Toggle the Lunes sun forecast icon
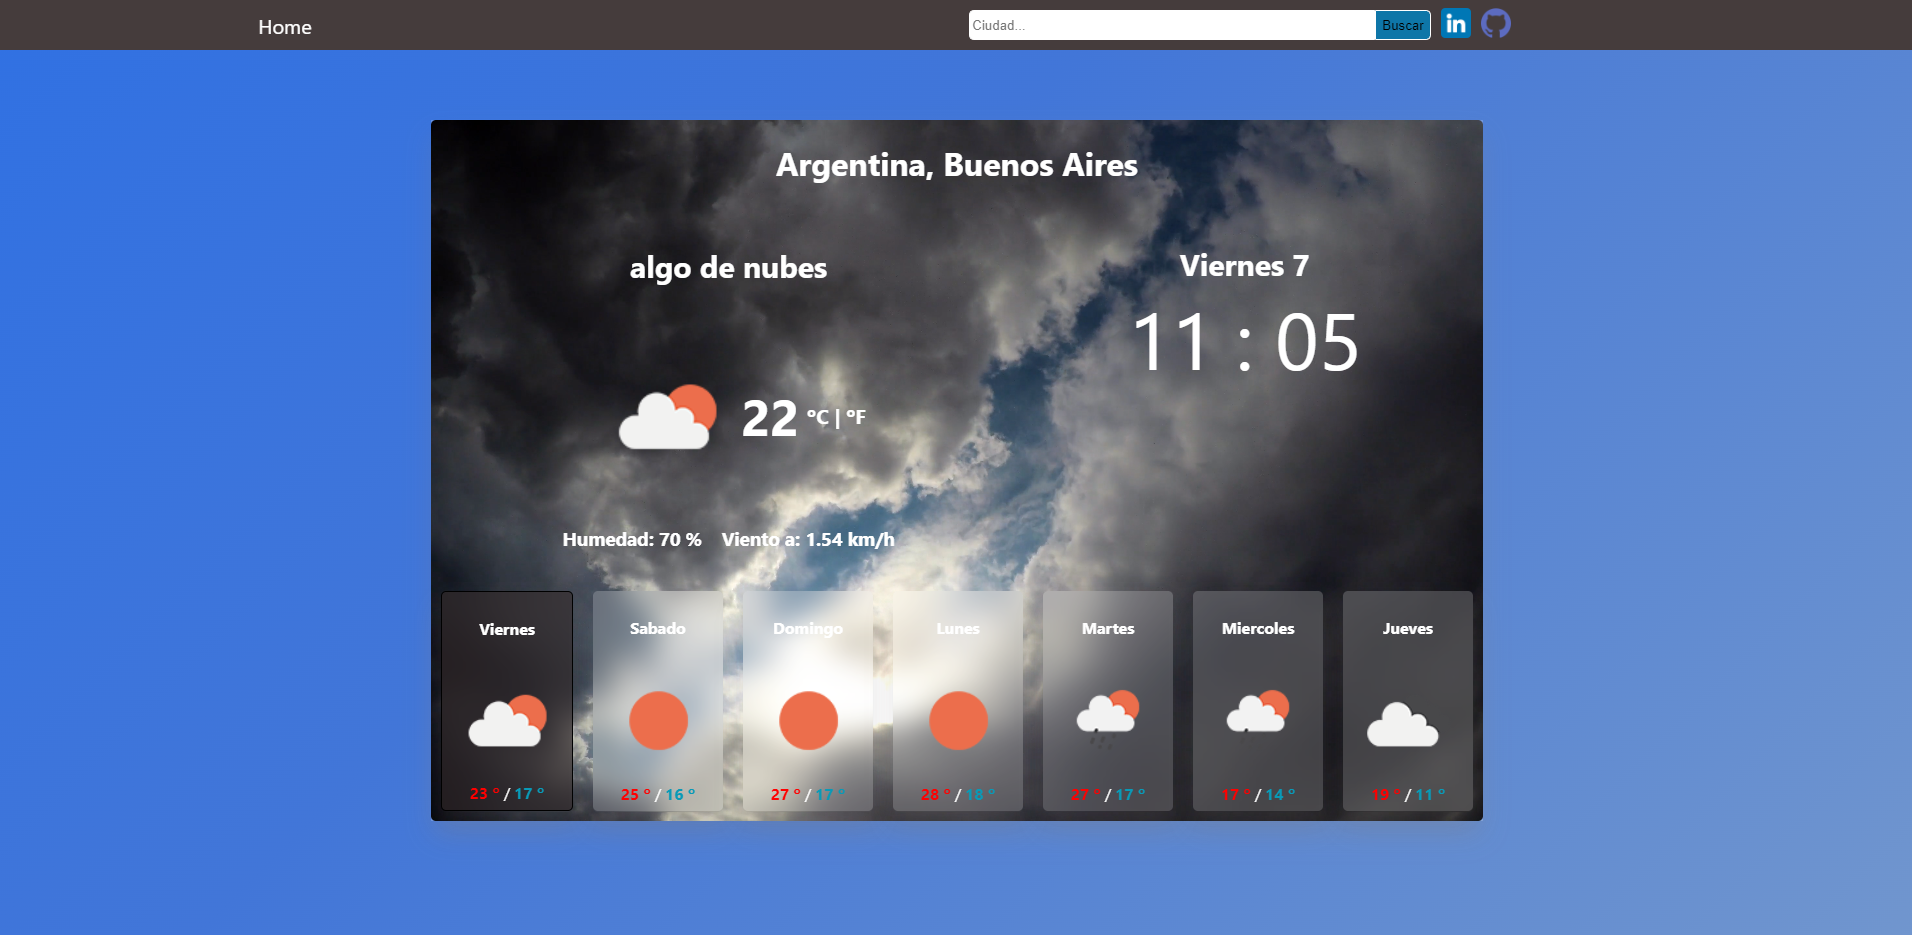This screenshot has height=935, width=1912. (x=957, y=719)
